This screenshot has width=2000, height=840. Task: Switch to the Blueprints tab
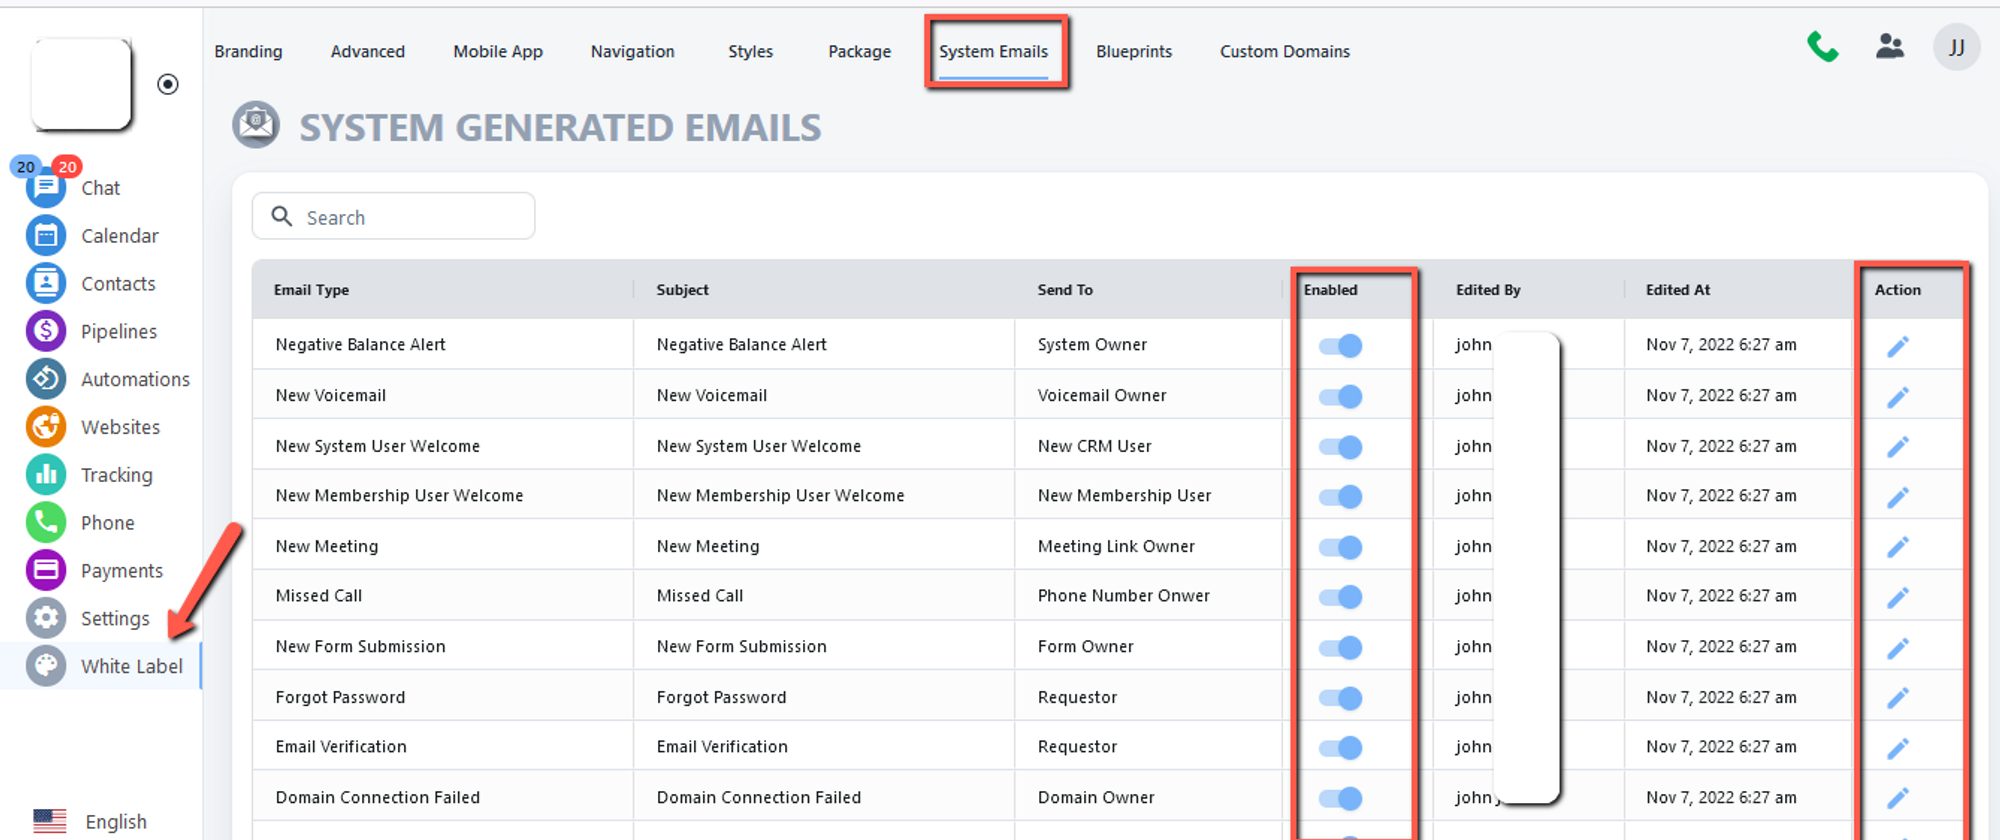click(x=1133, y=52)
